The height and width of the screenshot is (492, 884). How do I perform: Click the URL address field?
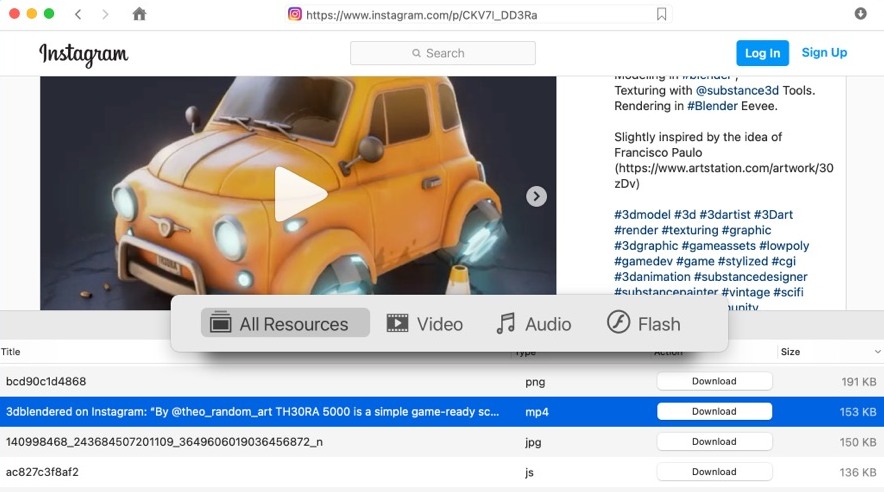click(x=477, y=15)
